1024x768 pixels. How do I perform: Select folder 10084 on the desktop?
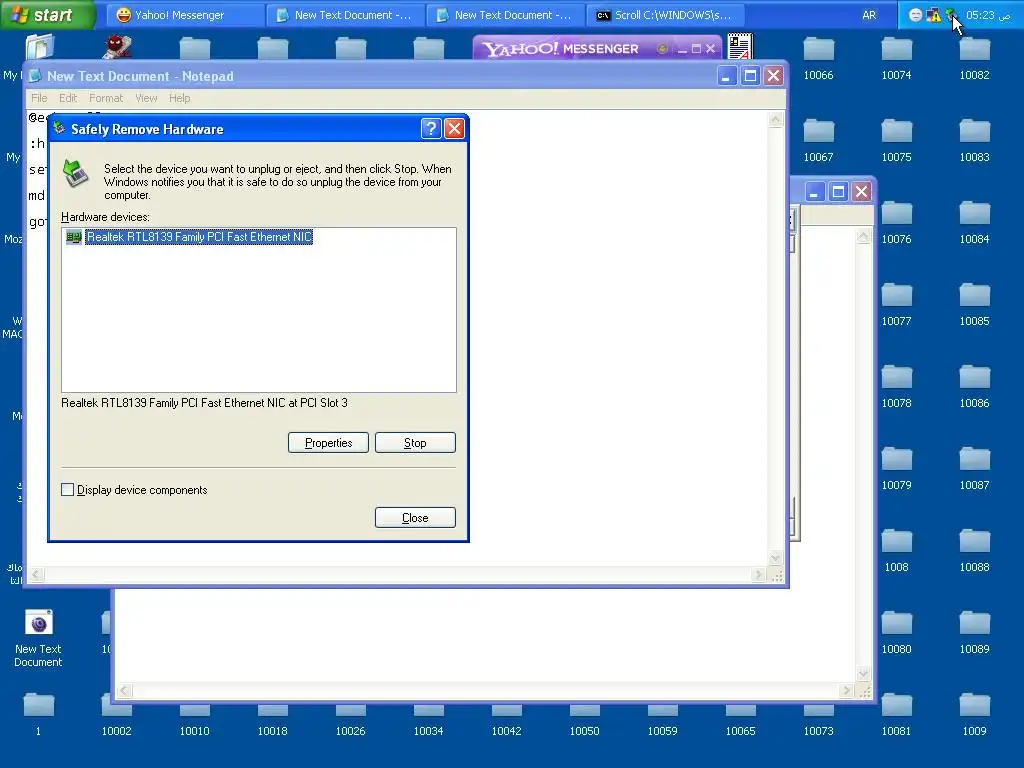[x=974, y=223]
